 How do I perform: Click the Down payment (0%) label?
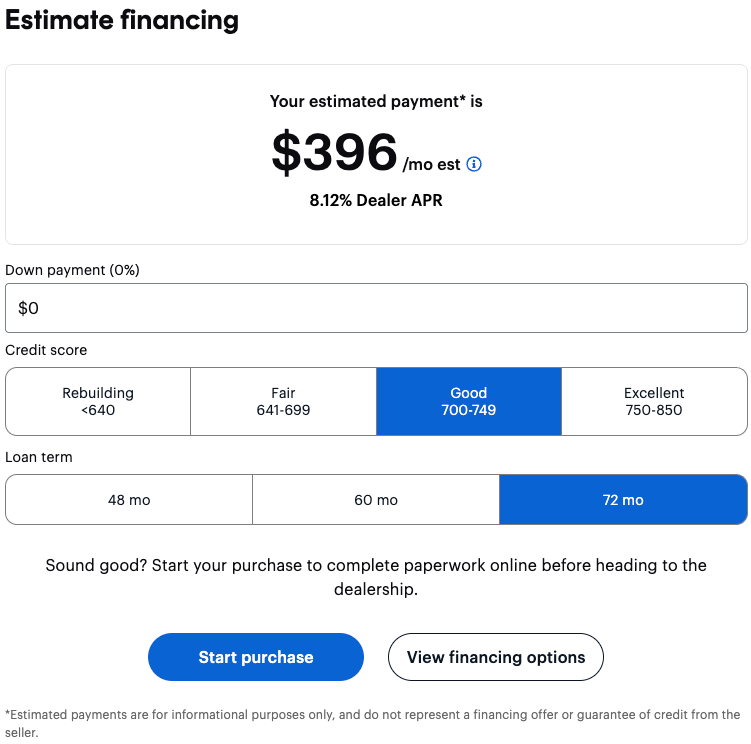click(72, 270)
